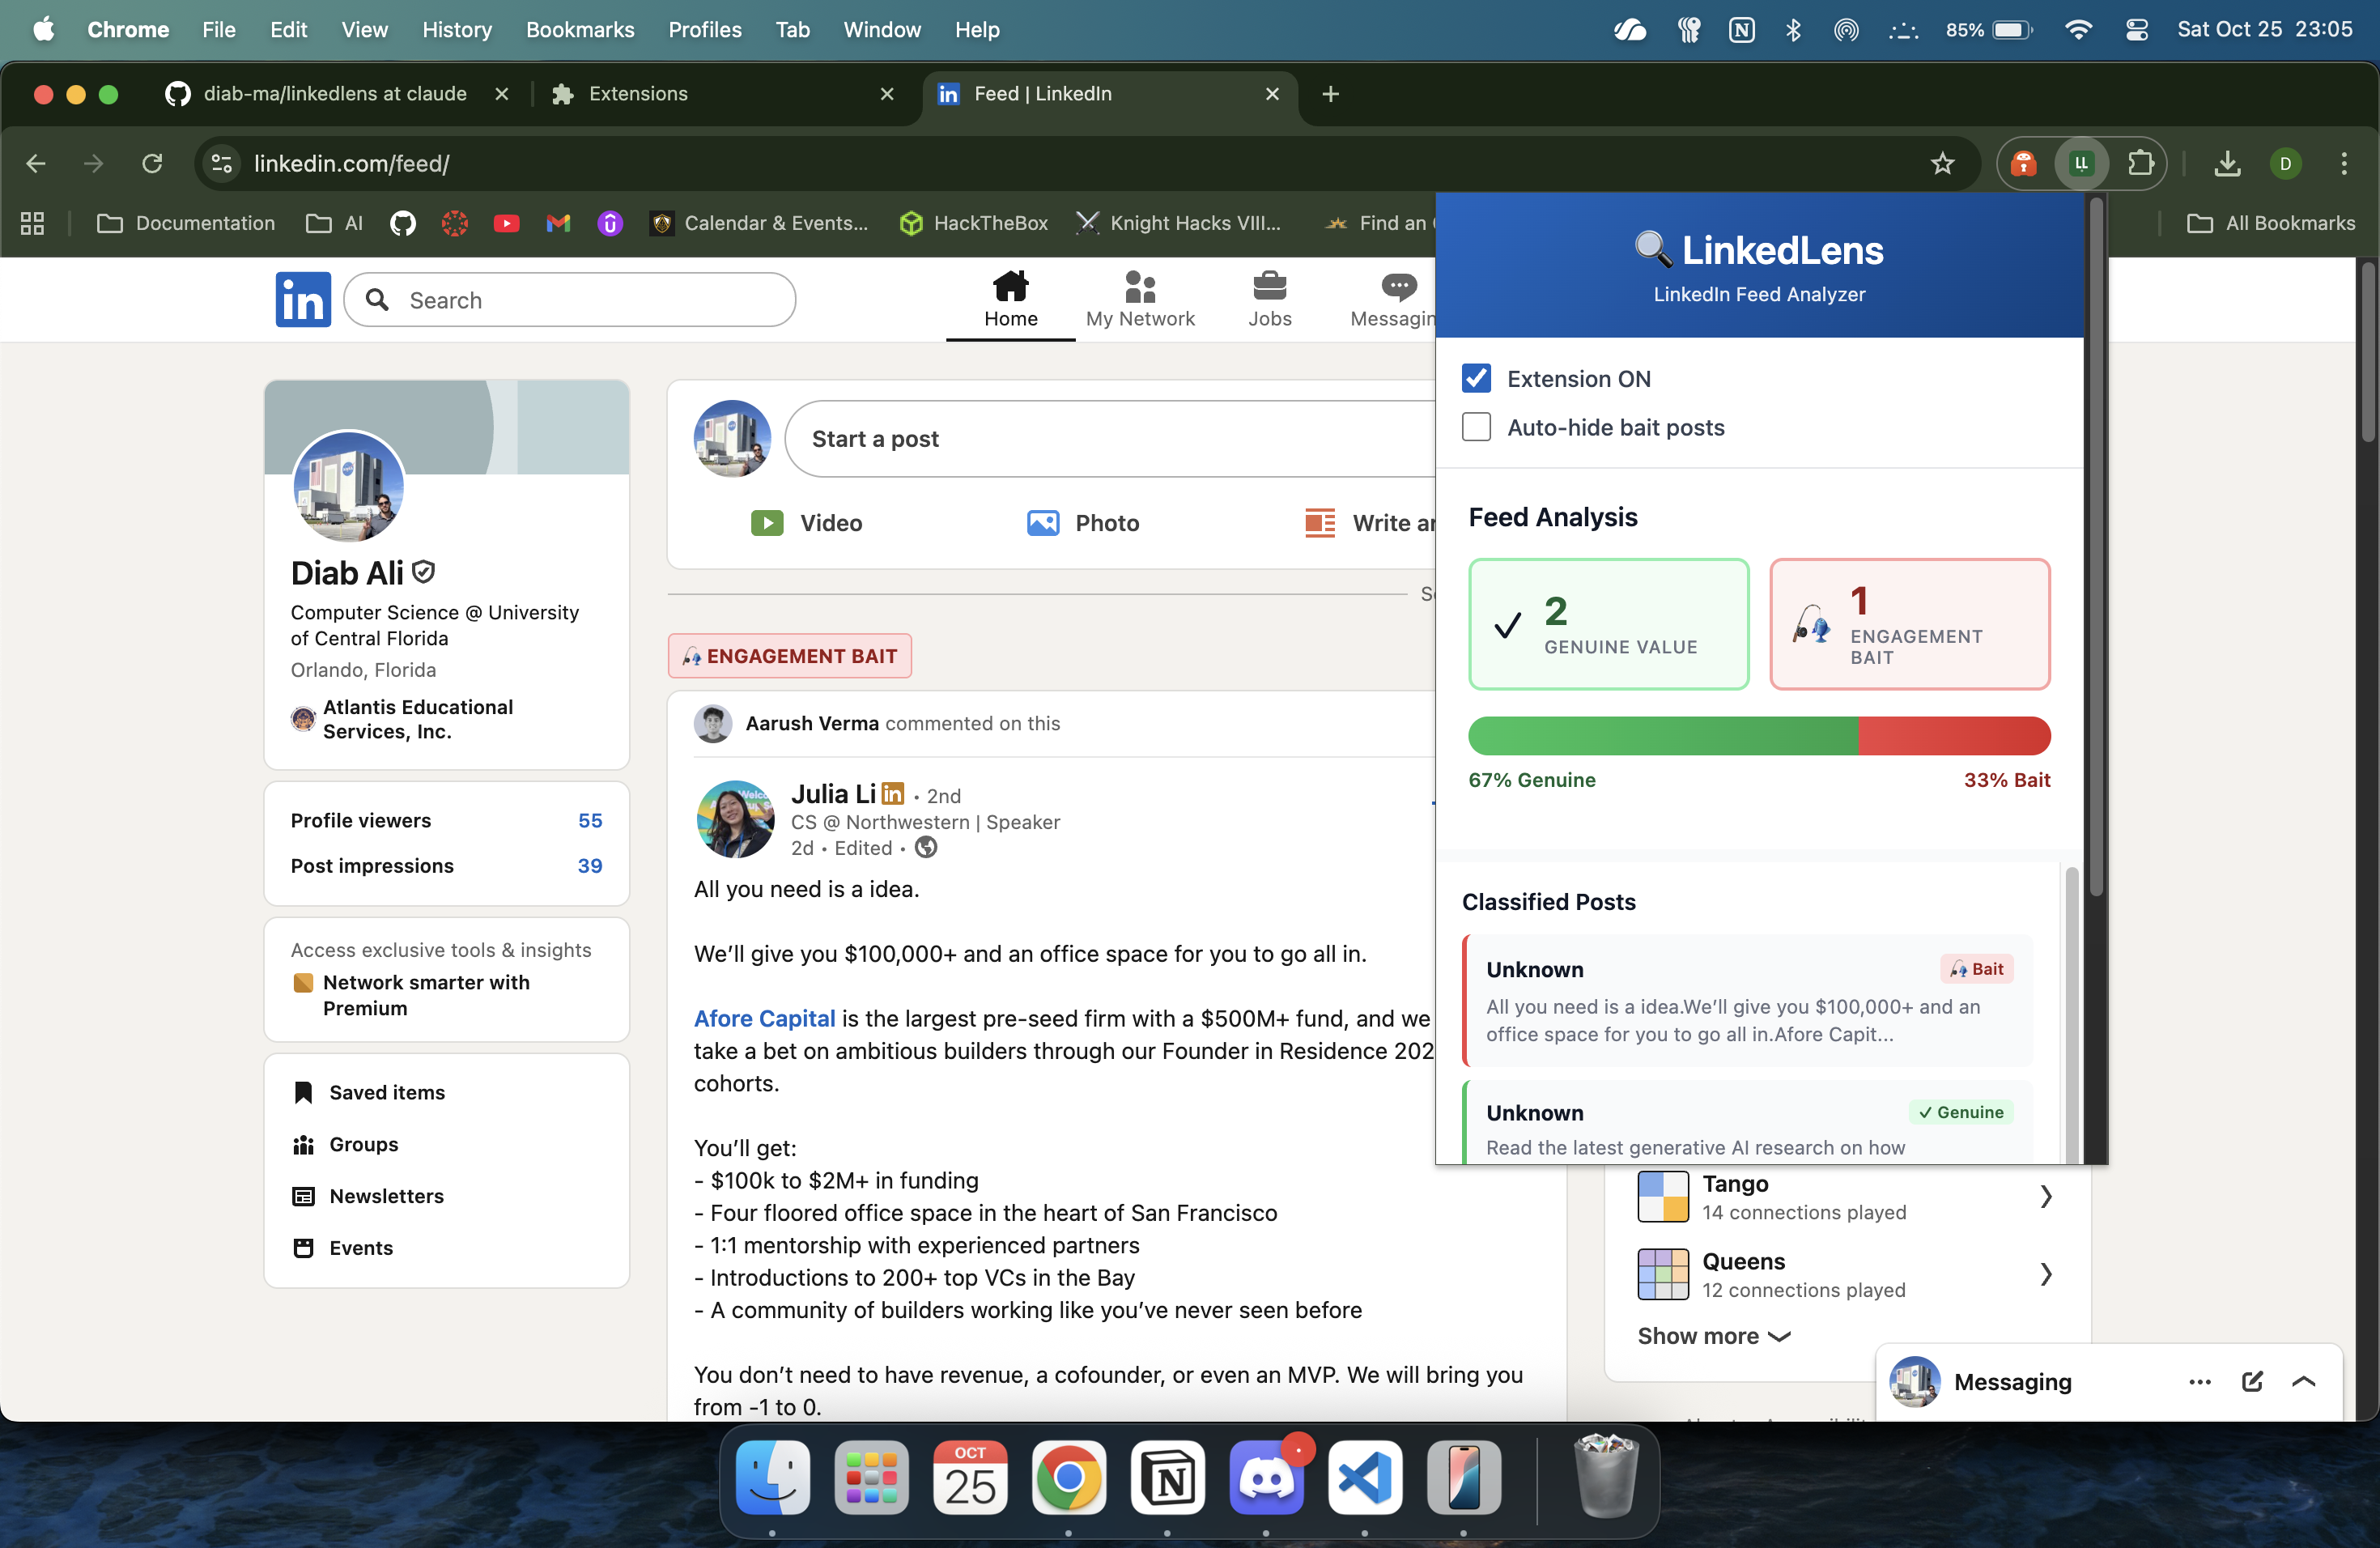Click the LinkedIn Search field

[x=570, y=300]
